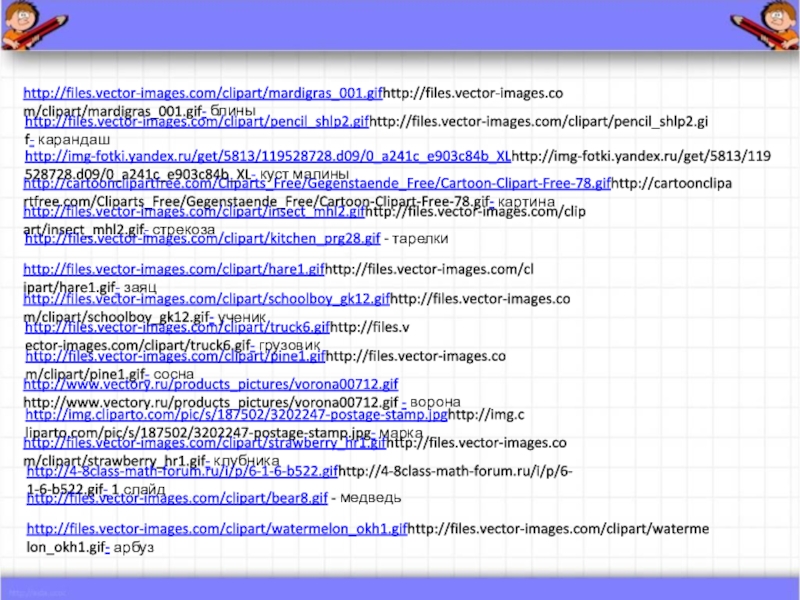Open the mardigras_001.gif hyperlink
This screenshot has height=600, width=800.
203,93
